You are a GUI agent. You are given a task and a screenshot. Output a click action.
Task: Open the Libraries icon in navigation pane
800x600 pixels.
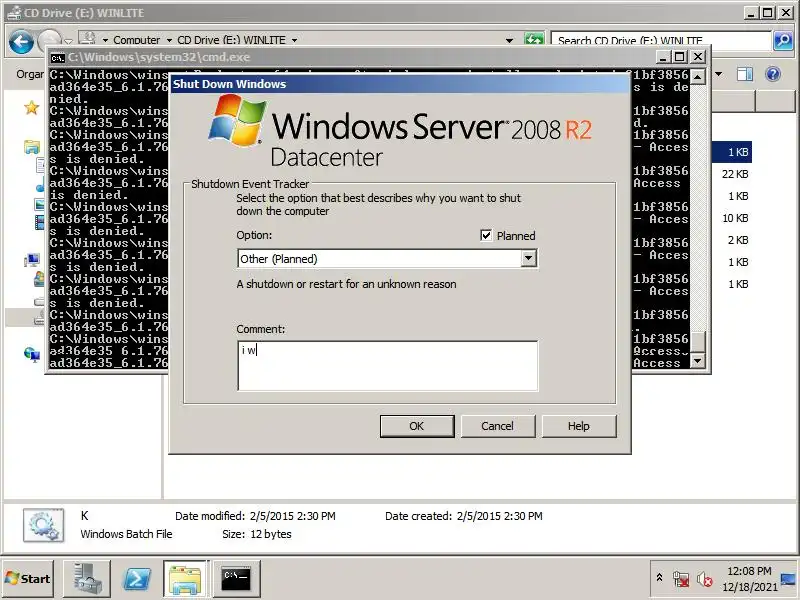coord(32,147)
